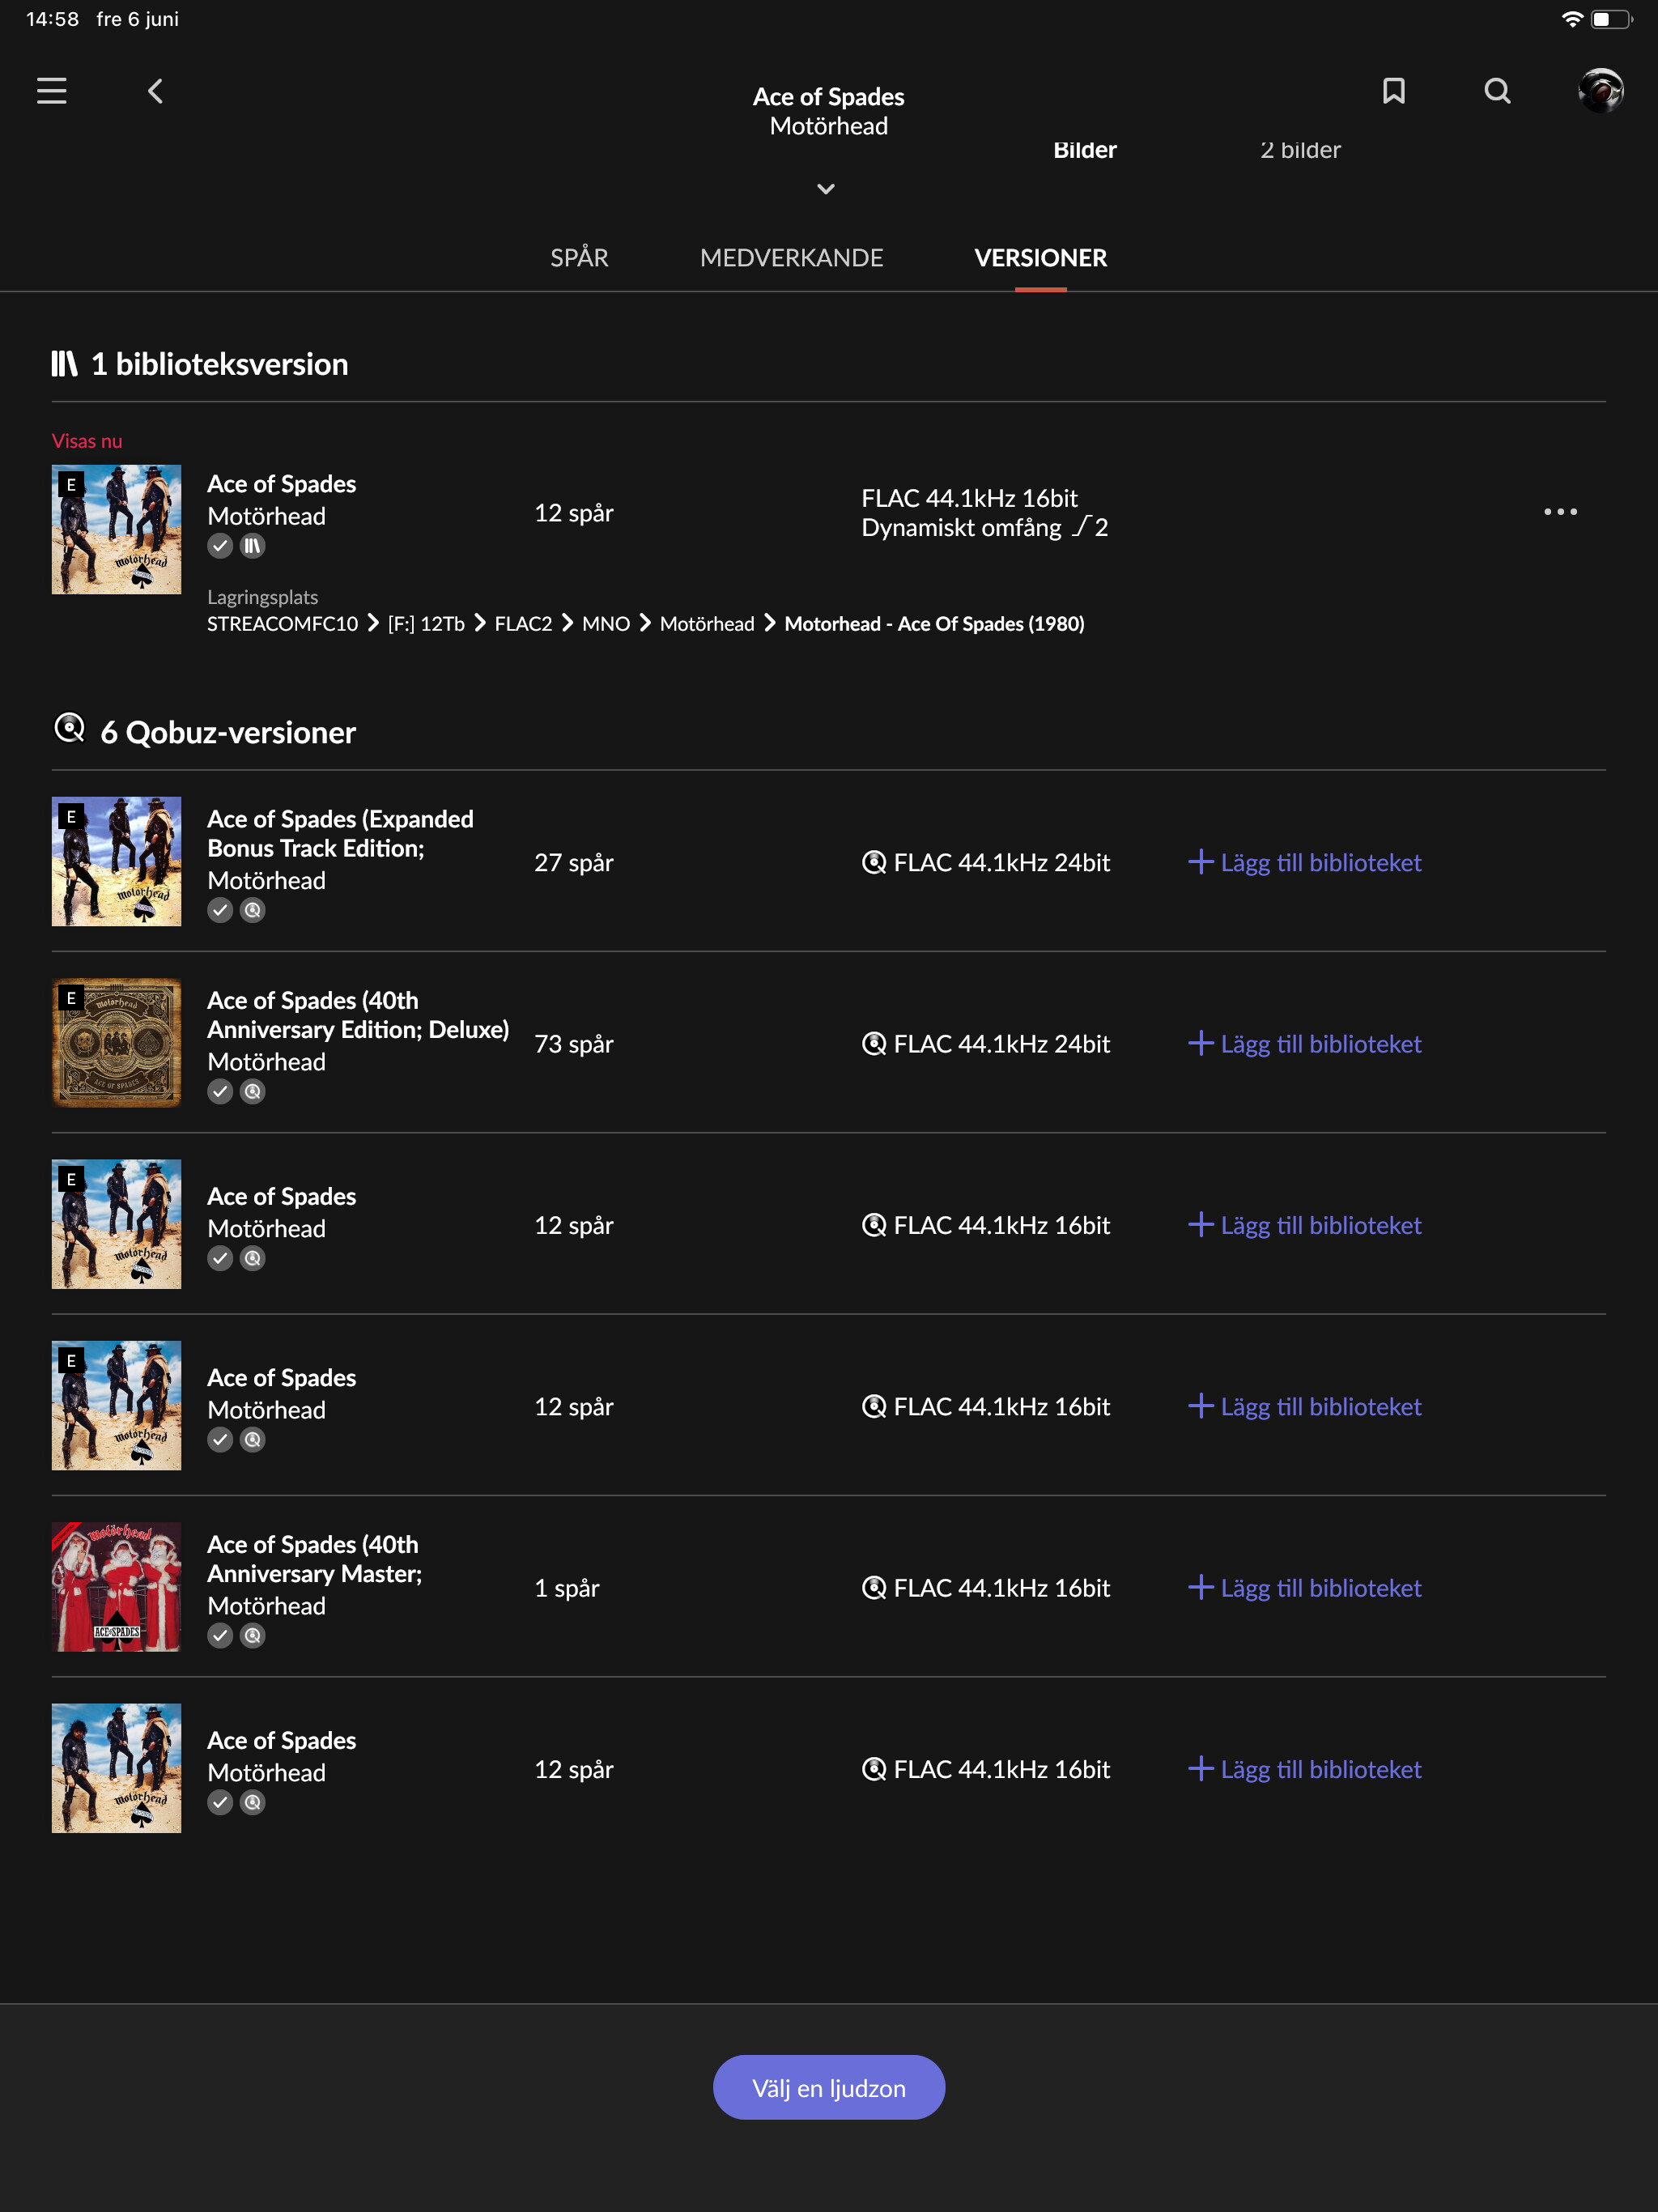Open the profile avatar menu
The height and width of the screenshot is (2212, 1658).
1600,91
